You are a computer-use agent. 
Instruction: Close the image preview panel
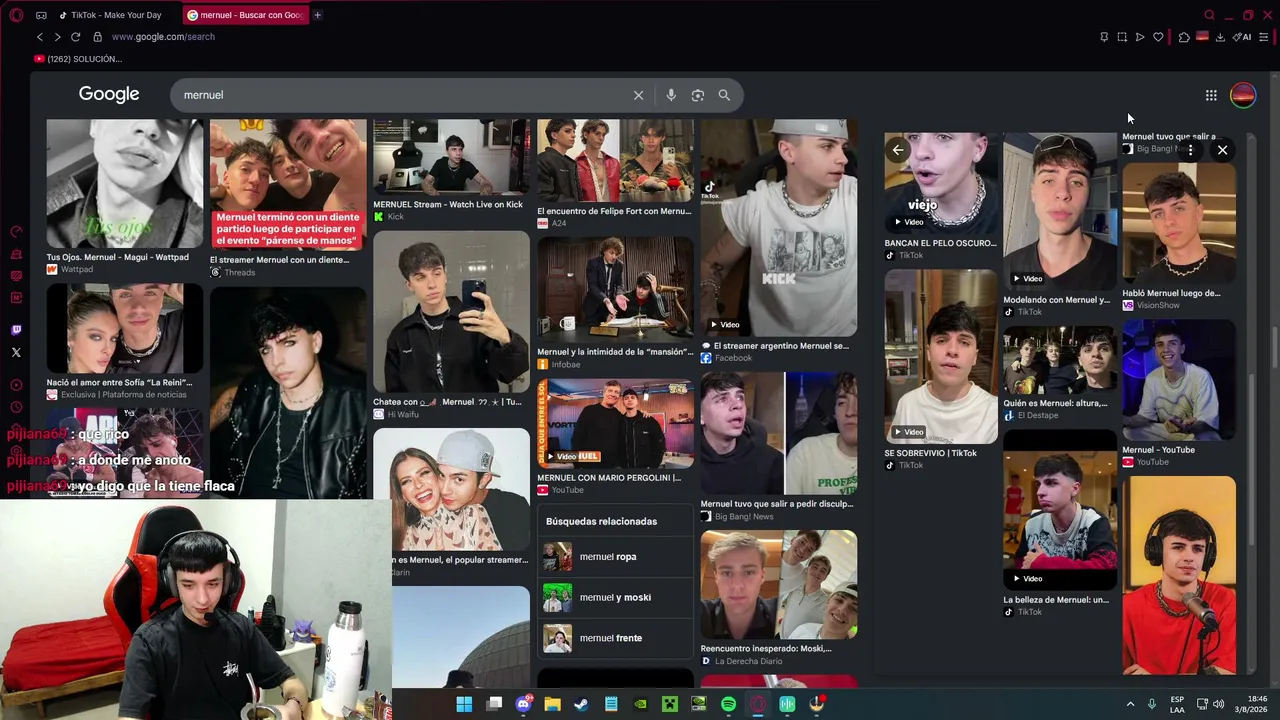tap(1222, 150)
